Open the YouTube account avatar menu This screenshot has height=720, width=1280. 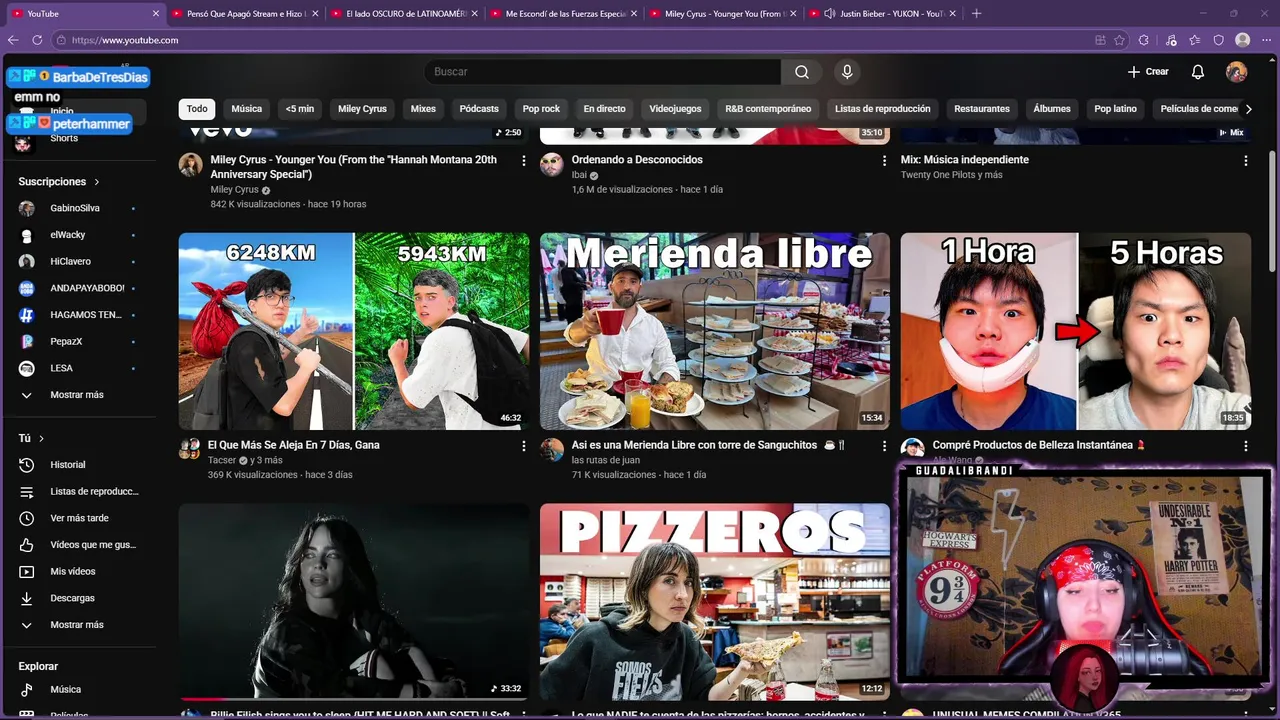1237,72
